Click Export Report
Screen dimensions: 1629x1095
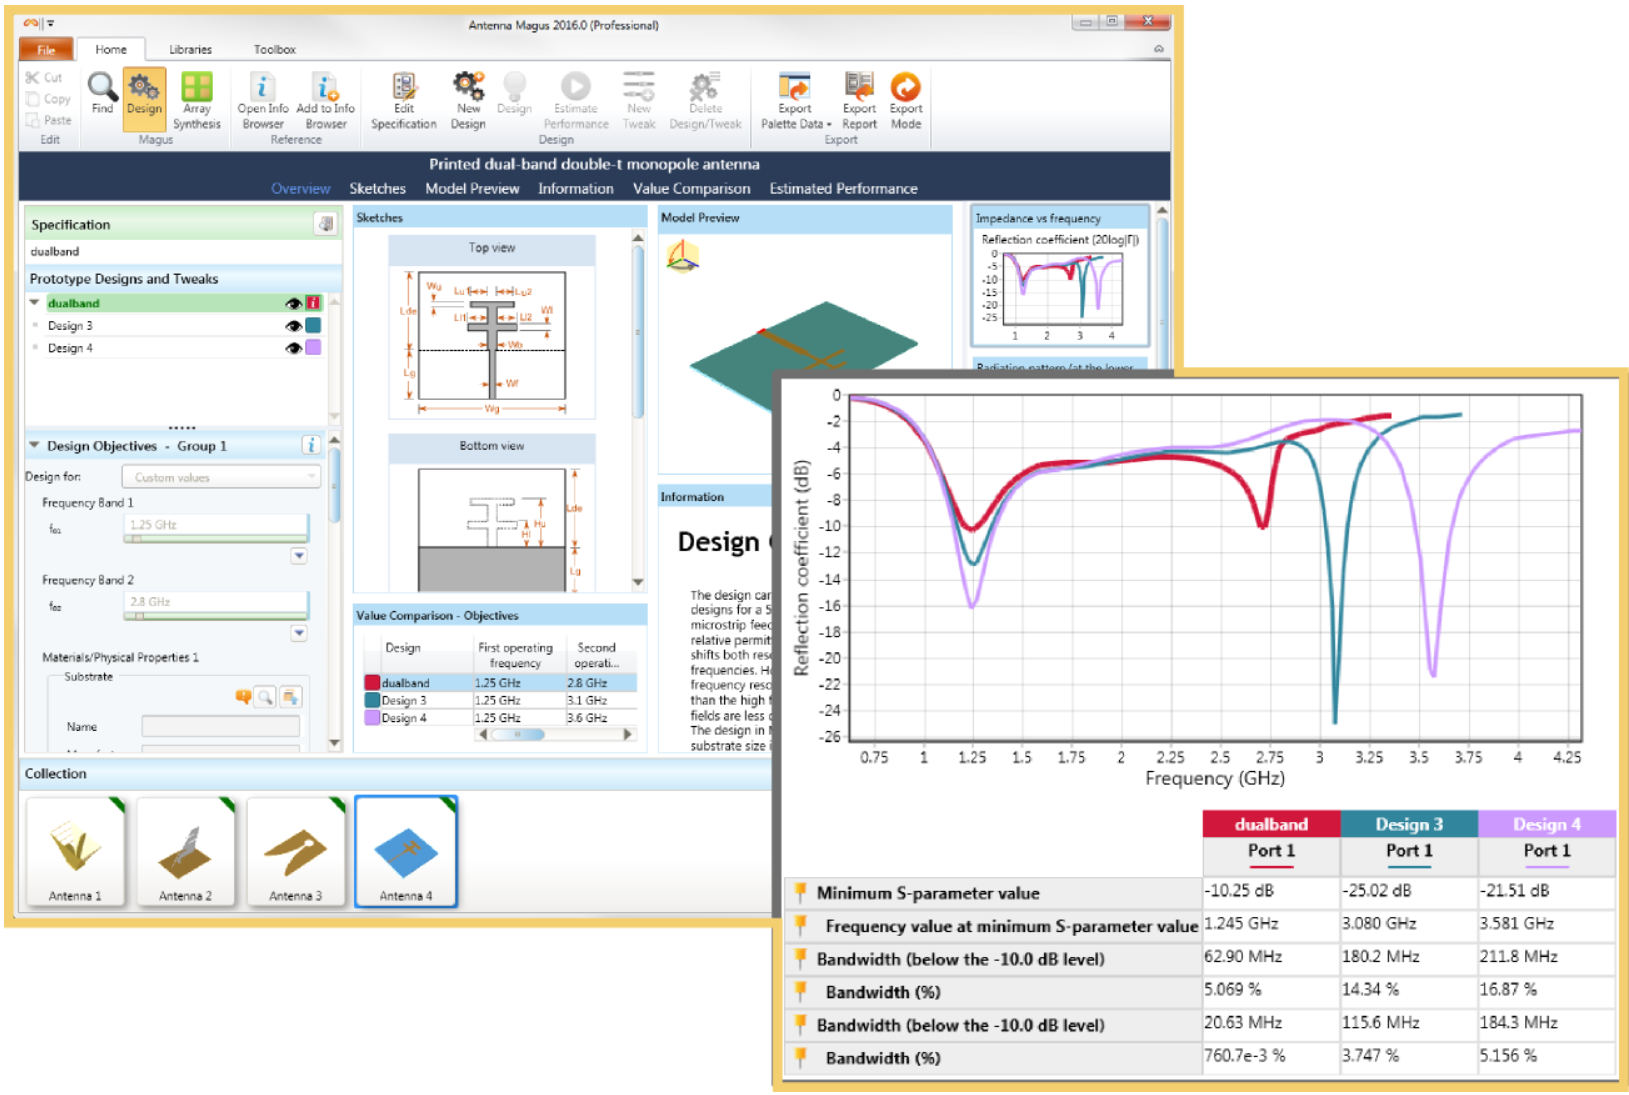point(859,100)
